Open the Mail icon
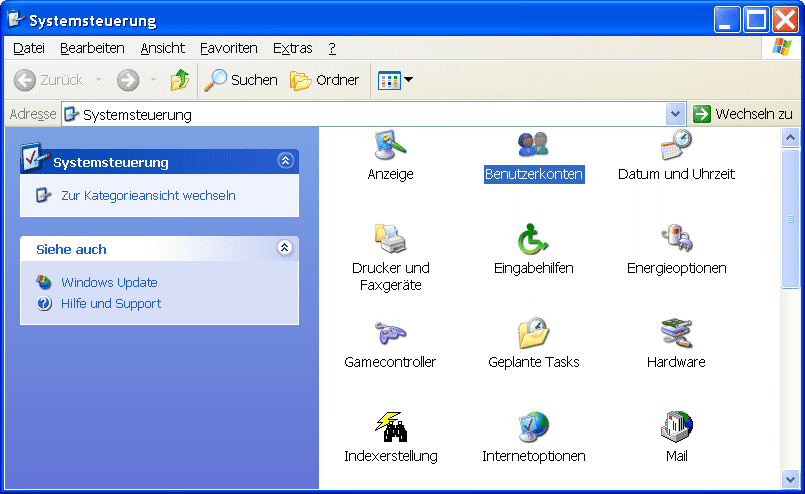Screen dimensions: 805x494 (x=676, y=427)
